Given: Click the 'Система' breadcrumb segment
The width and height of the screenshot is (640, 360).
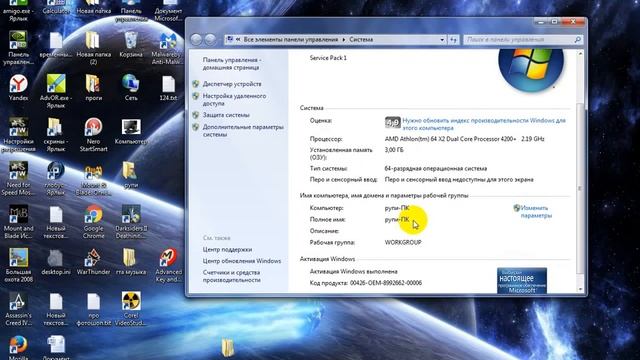Looking at the screenshot, I should (x=361, y=40).
